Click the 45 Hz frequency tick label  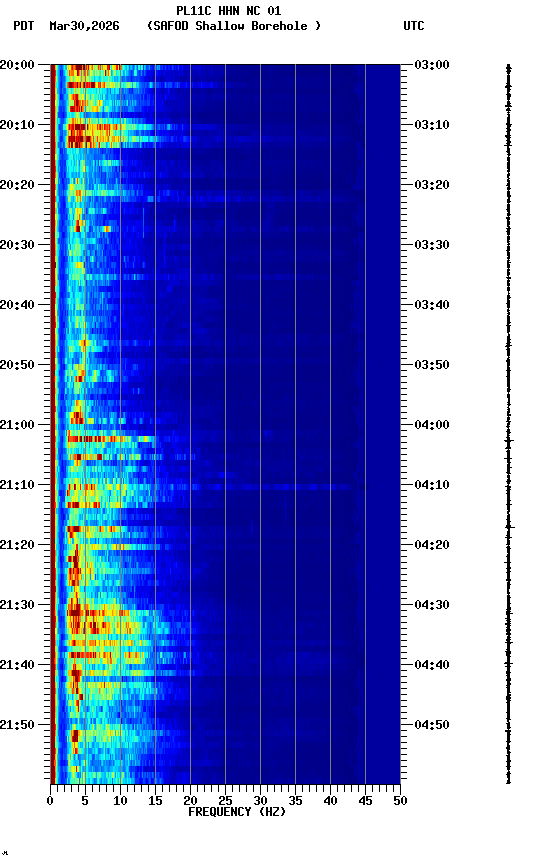click(x=365, y=801)
